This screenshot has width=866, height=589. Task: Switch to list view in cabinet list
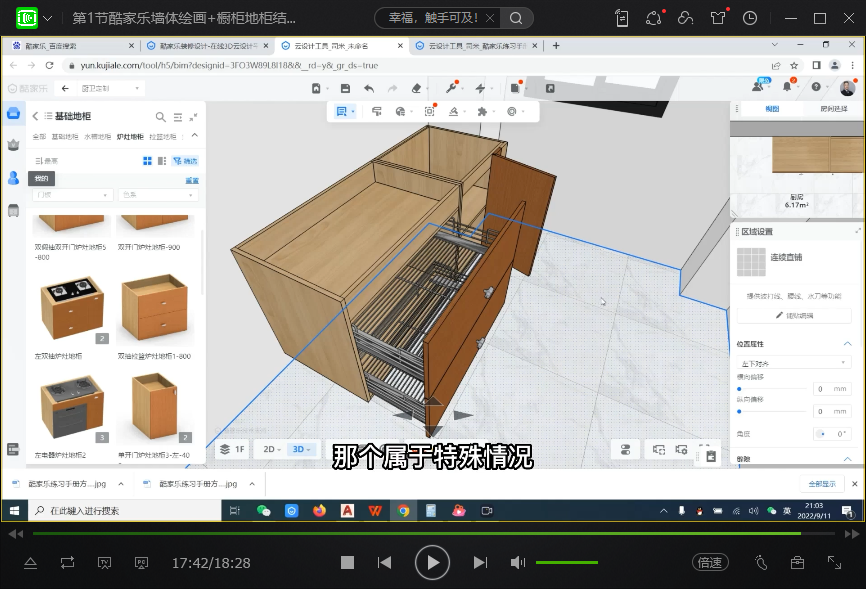(x=162, y=160)
